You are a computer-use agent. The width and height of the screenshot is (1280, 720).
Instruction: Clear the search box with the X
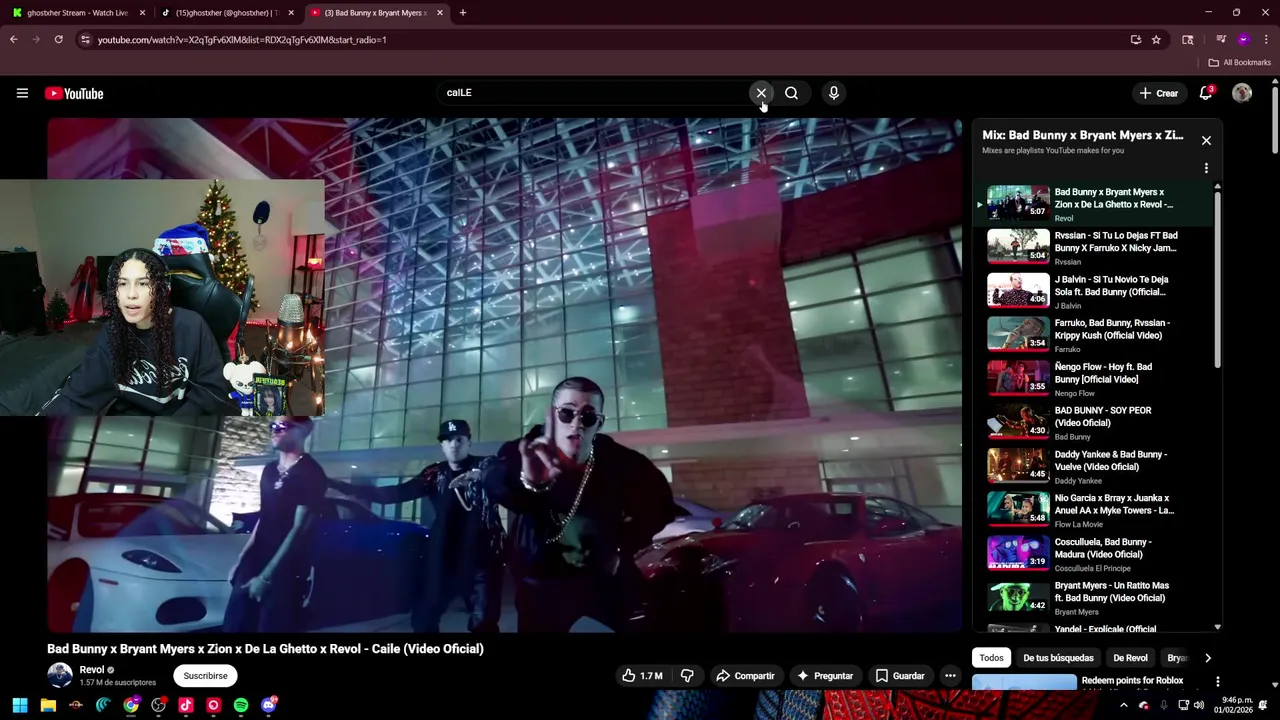[x=761, y=93]
